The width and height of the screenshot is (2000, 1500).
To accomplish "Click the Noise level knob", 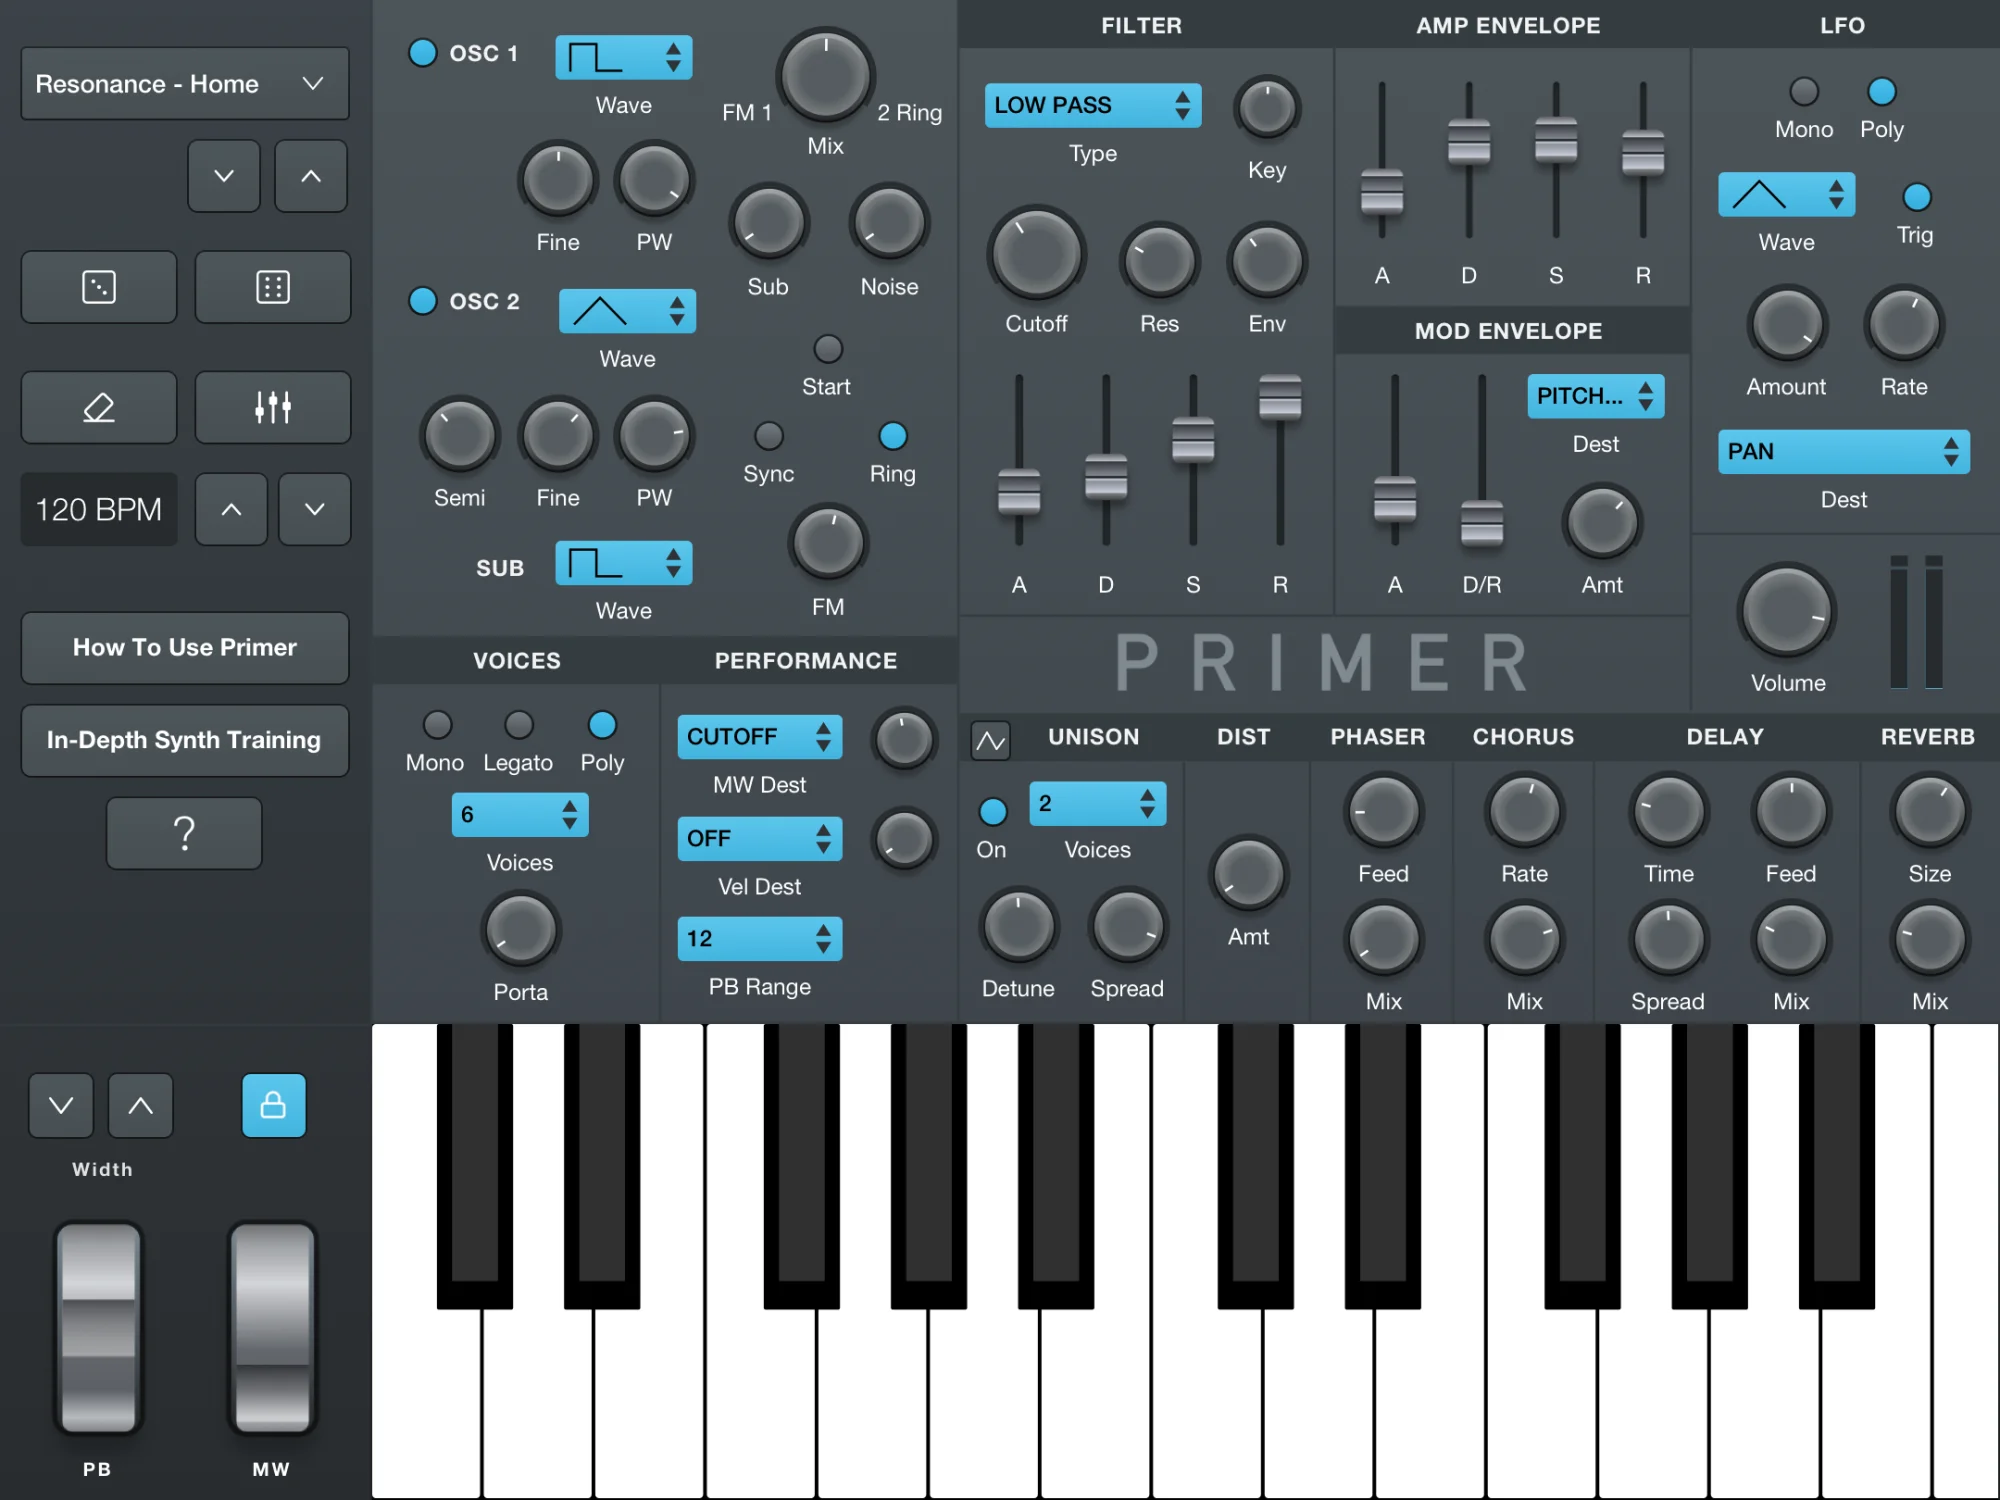I will point(889,223).
